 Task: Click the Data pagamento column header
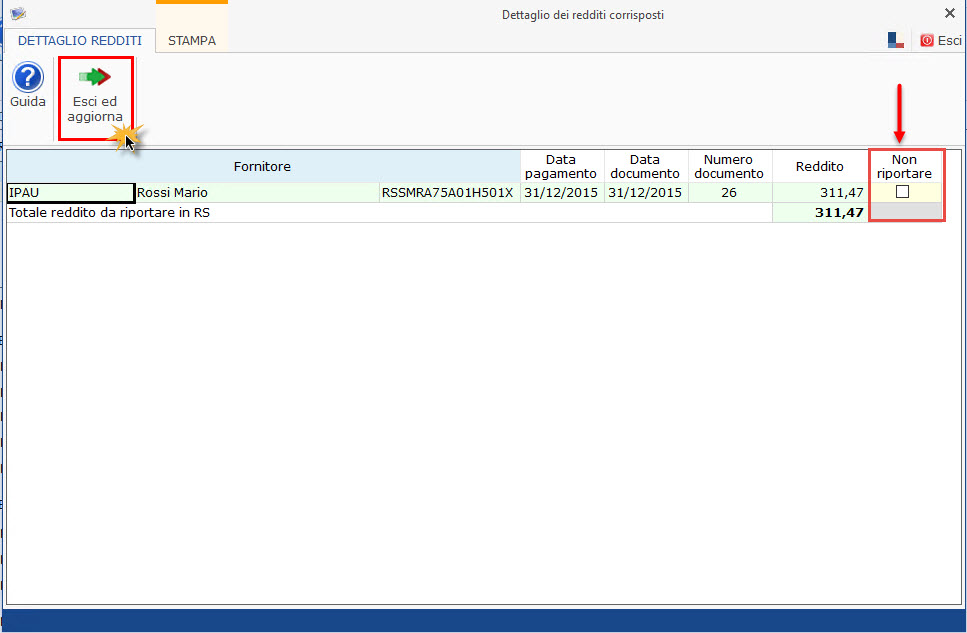561,166
